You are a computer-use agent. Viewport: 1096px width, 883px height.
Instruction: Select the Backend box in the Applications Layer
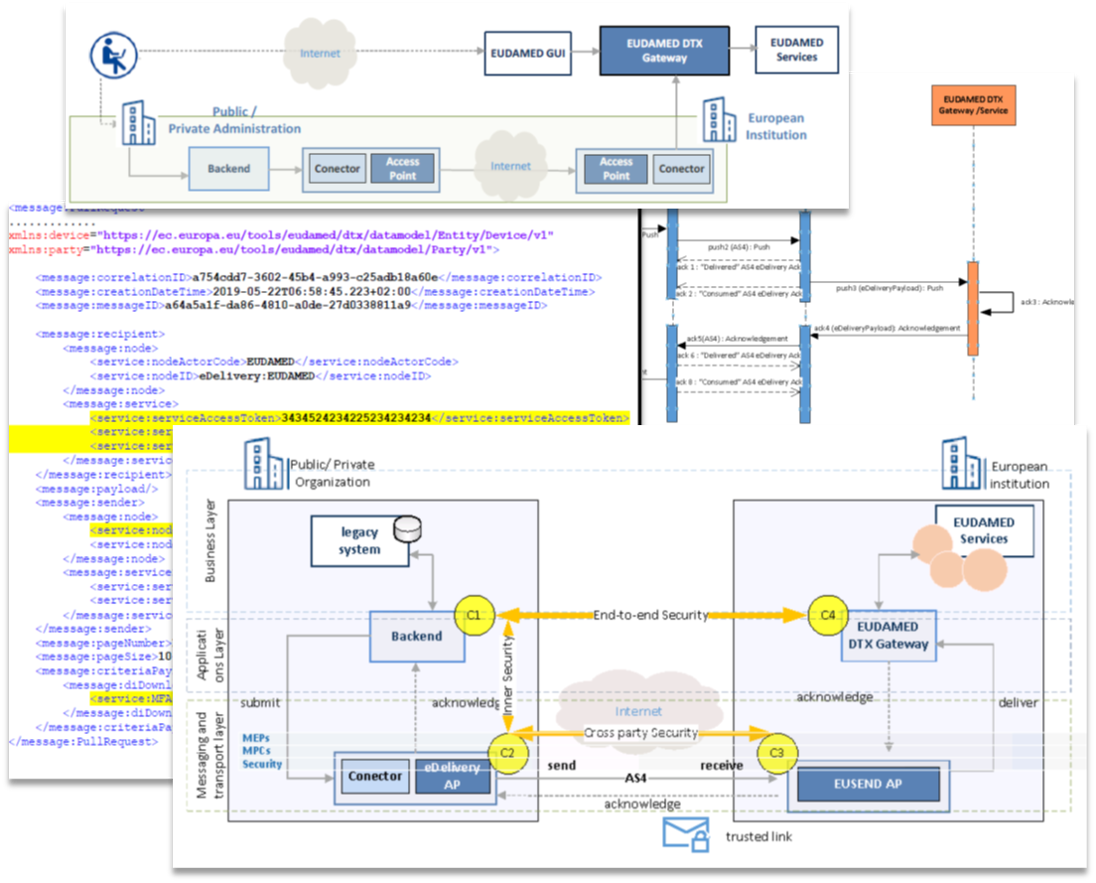tap(417, 636)
